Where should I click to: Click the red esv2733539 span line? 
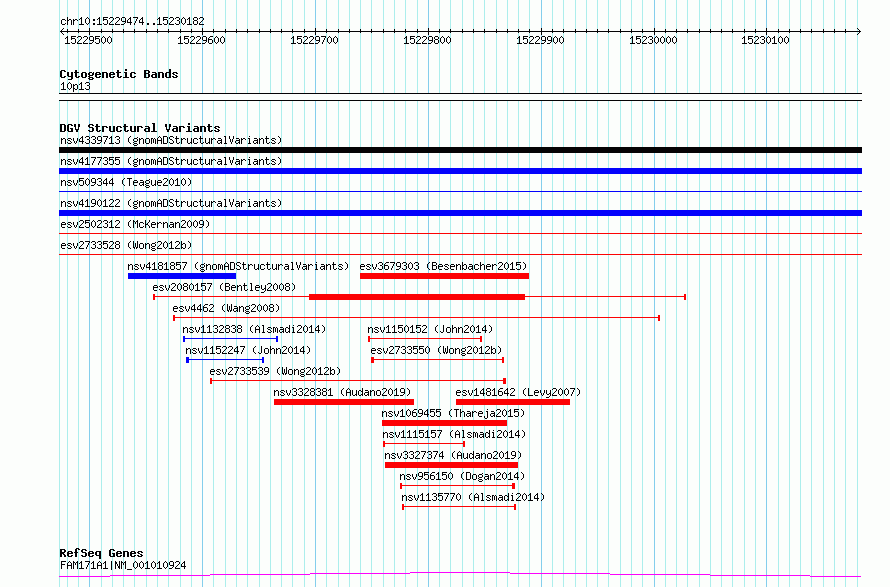tap(358, 381)
